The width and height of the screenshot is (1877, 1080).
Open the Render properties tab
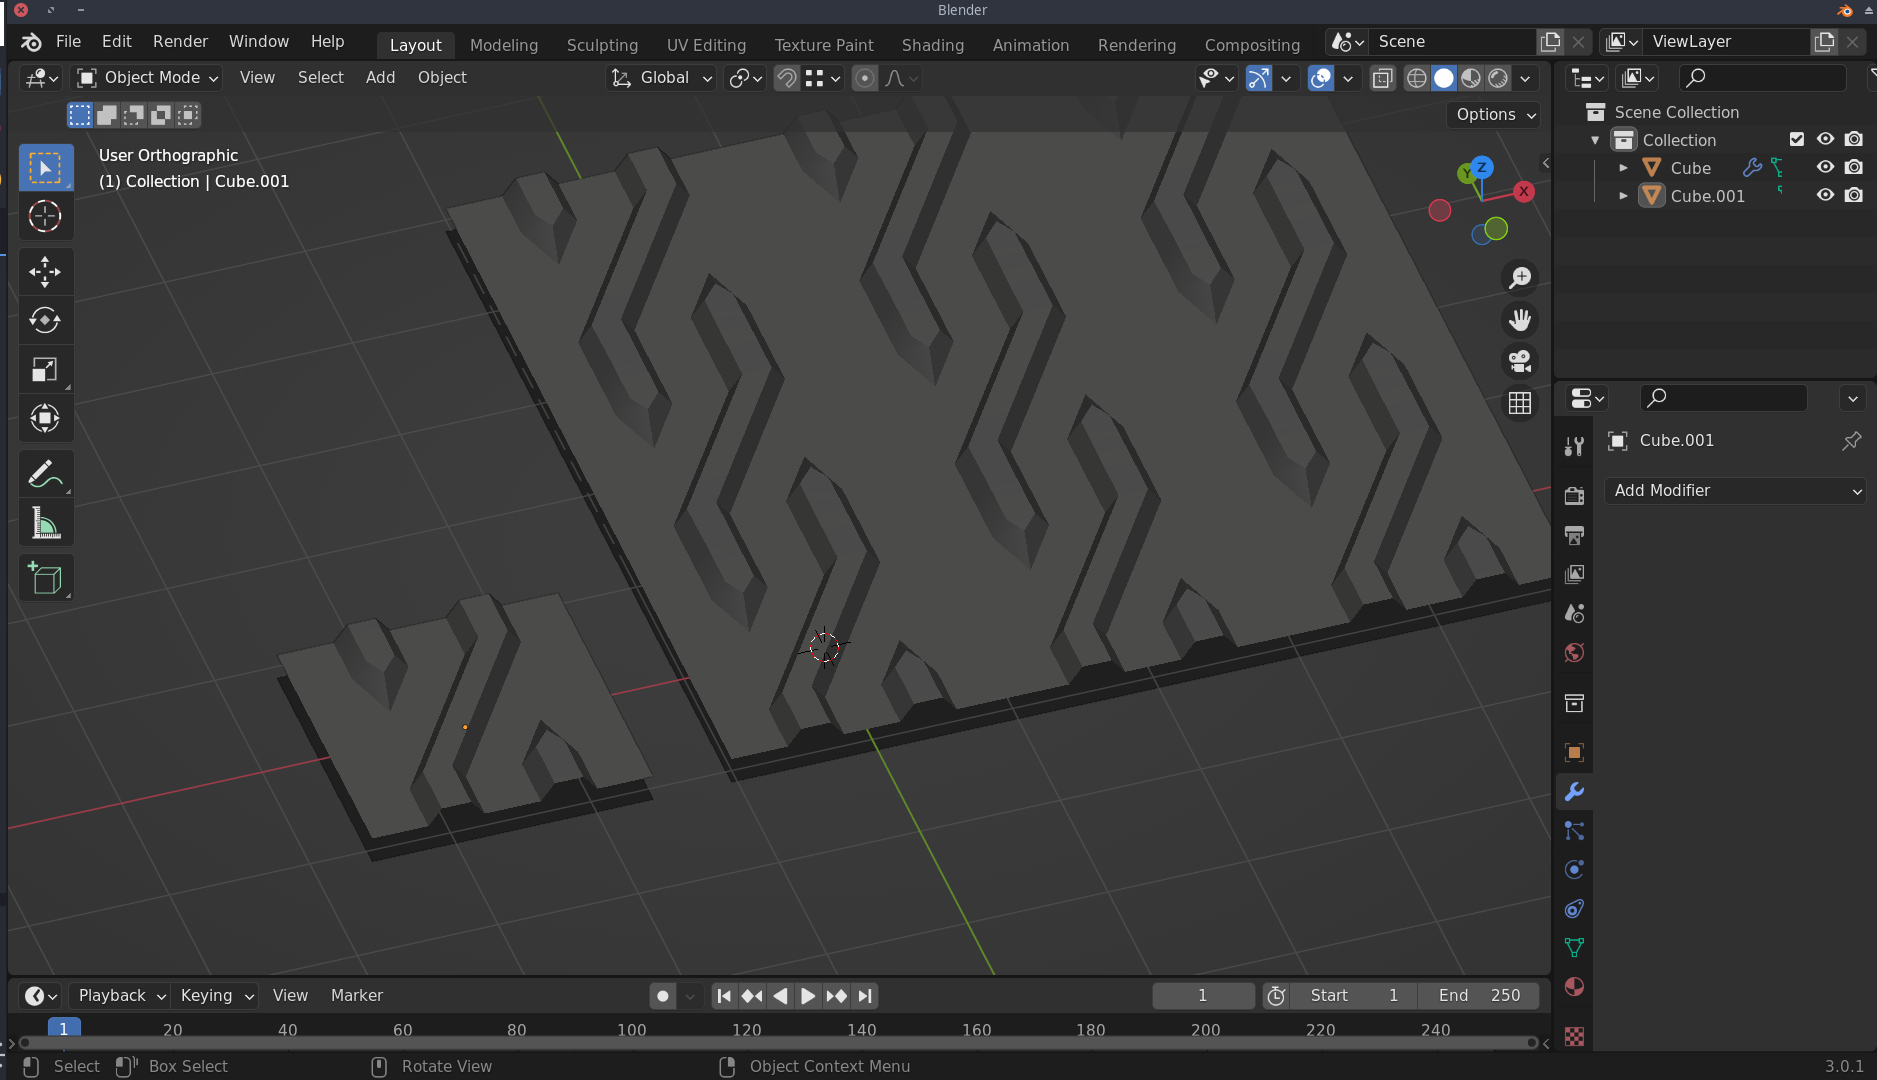click(1574, 495)
